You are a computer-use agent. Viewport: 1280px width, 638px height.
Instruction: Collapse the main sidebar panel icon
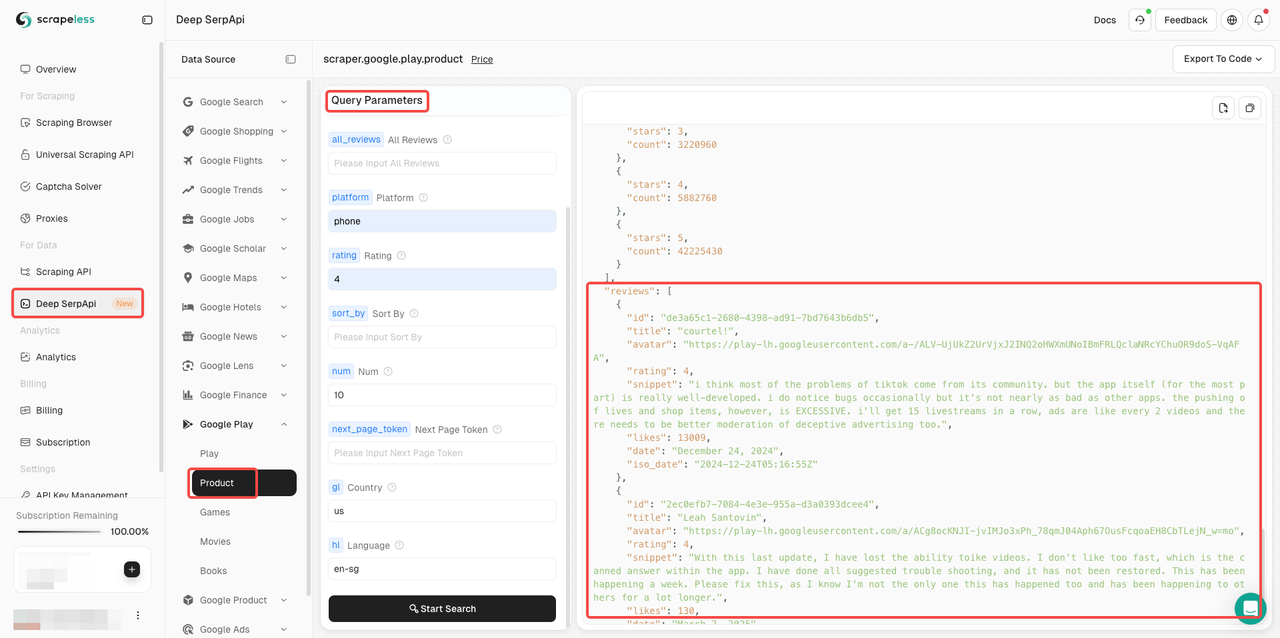[147, 20]
